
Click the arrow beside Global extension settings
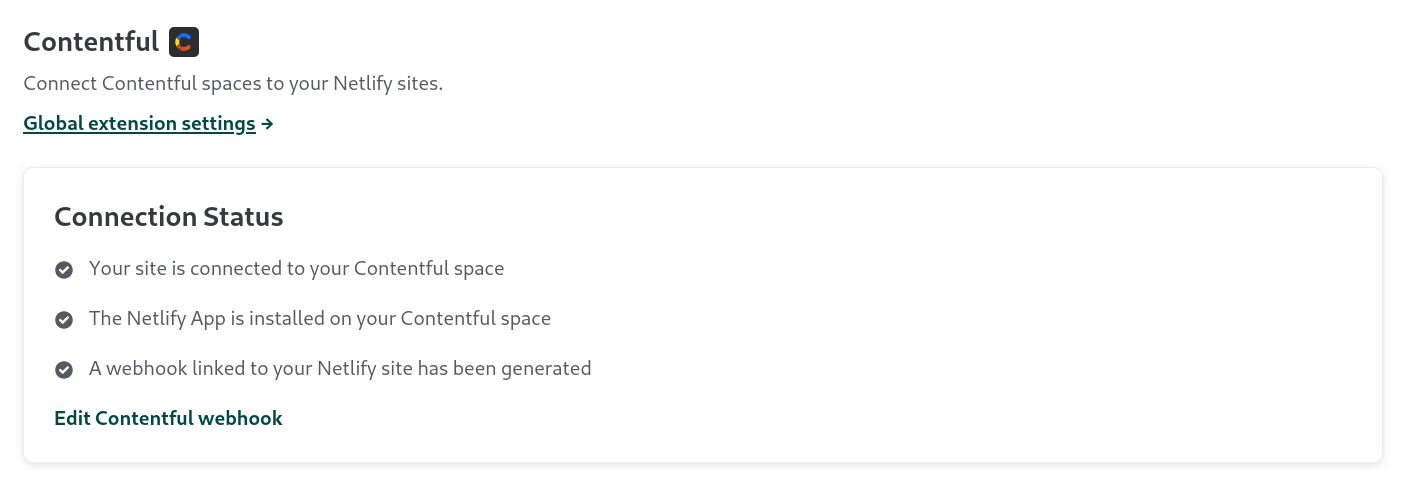(267, 124)
